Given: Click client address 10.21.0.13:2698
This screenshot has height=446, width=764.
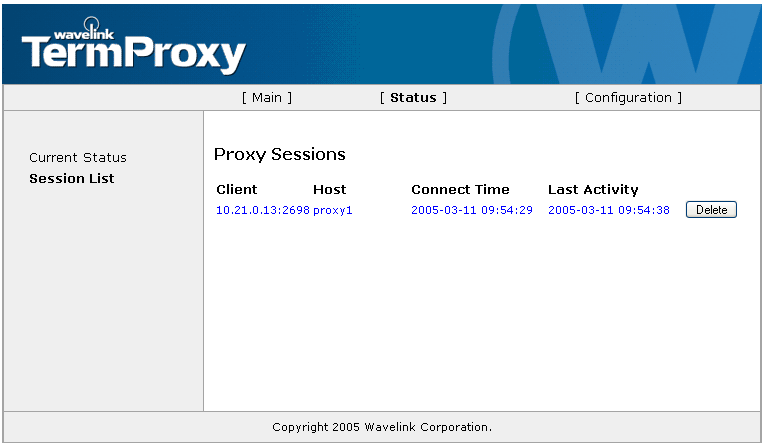Looking at the screenshot, I should coord(263,210).
